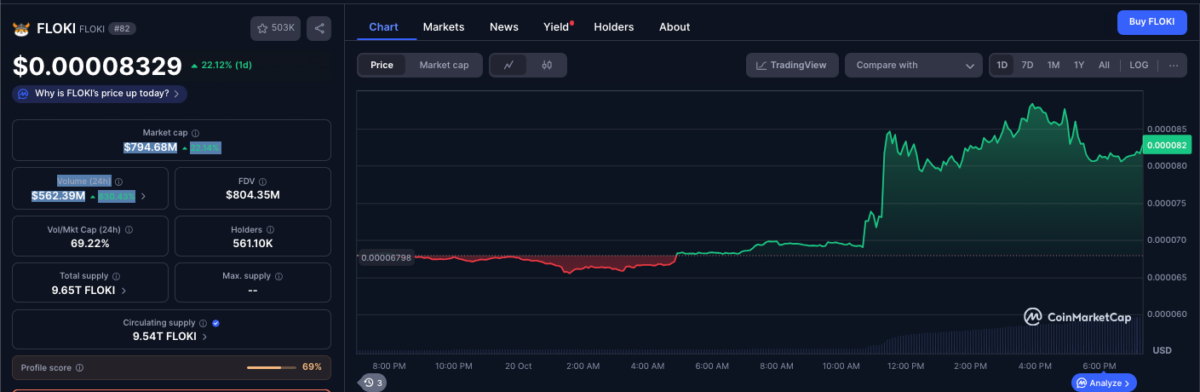Click verified checkmark beside Circulating supply
The height and width of the screenshot is (392, 1200).
pyautogui.click(x=217, y=323)
